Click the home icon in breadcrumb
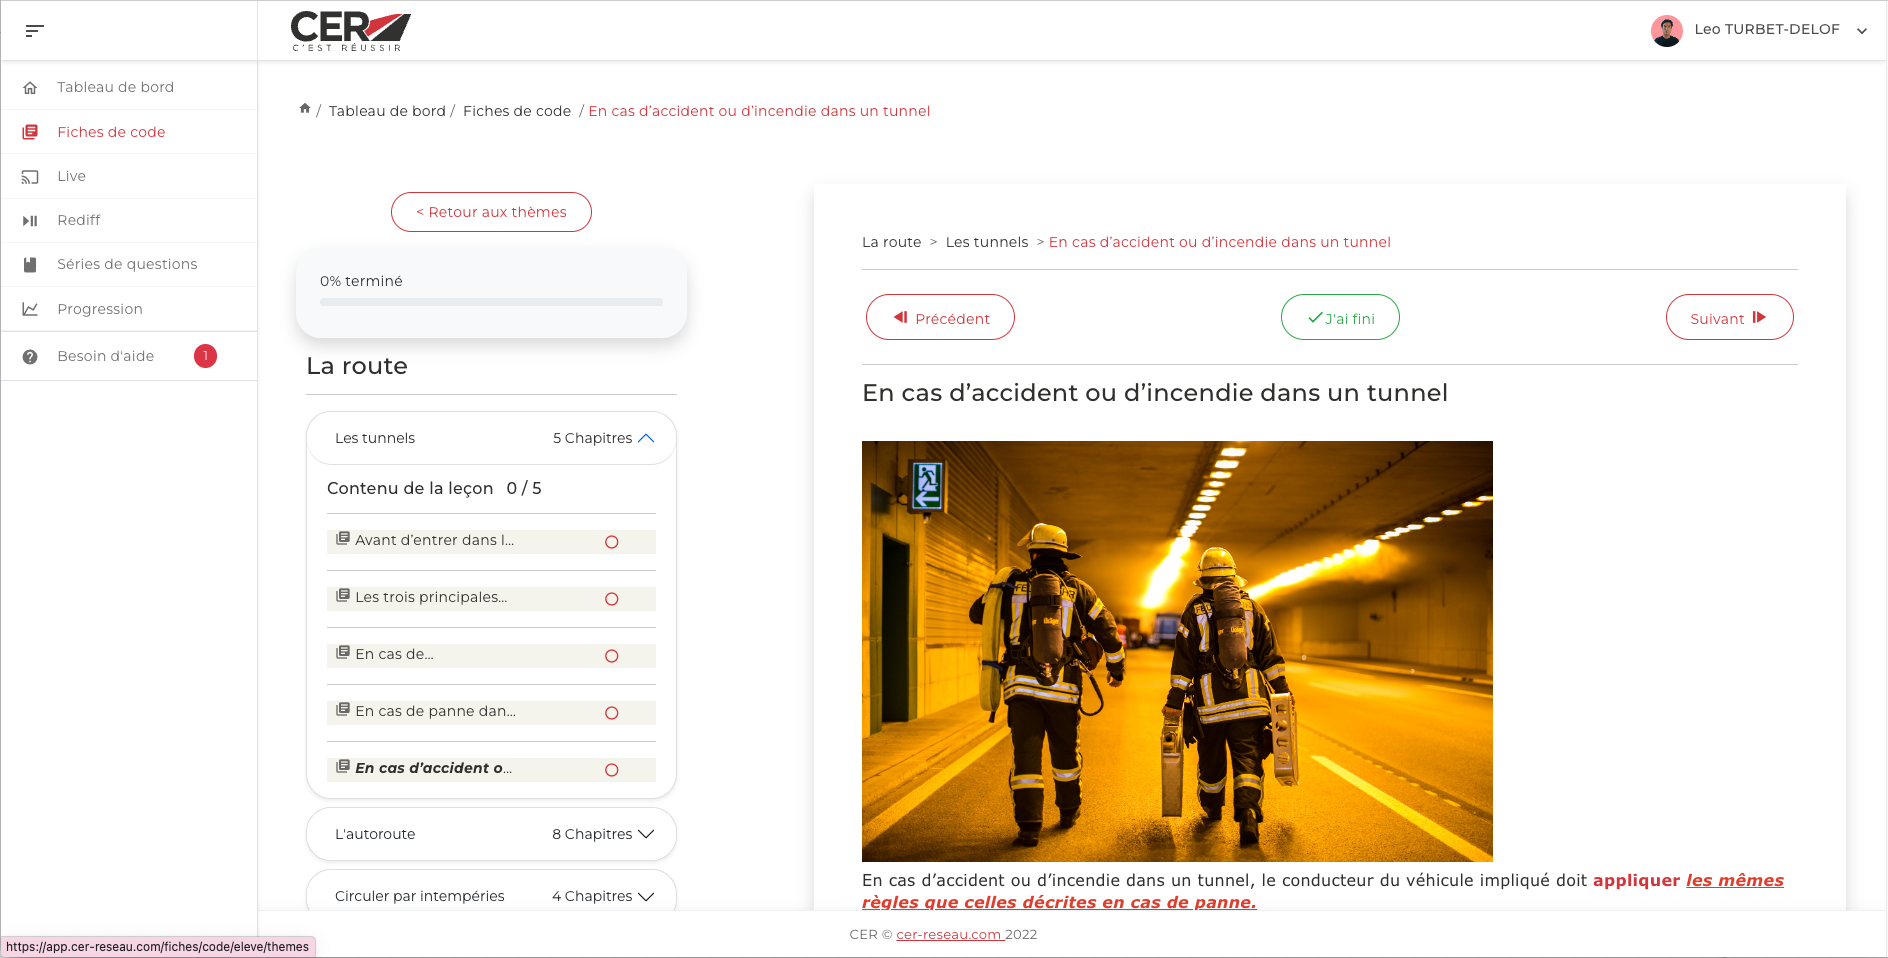Screen dimensions: 1888x958 coord(305,109)
